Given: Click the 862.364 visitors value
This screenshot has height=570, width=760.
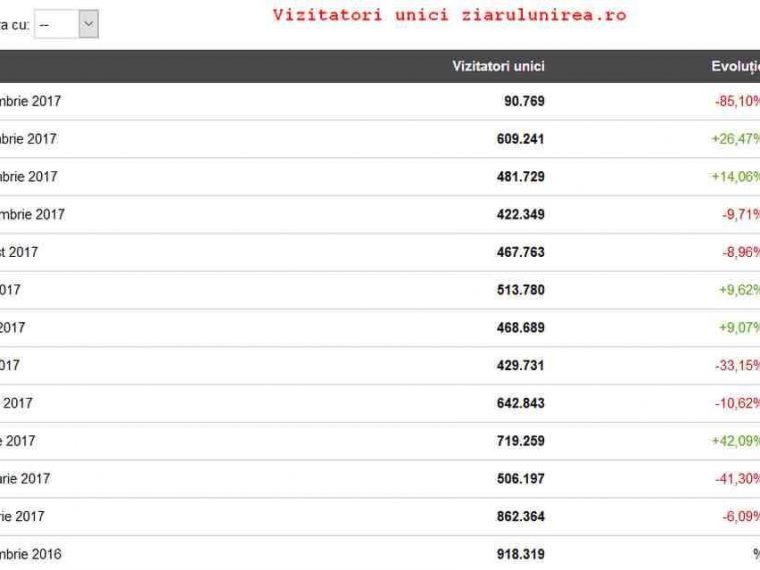Looking at the screenshot, I should tap(521, 517).
